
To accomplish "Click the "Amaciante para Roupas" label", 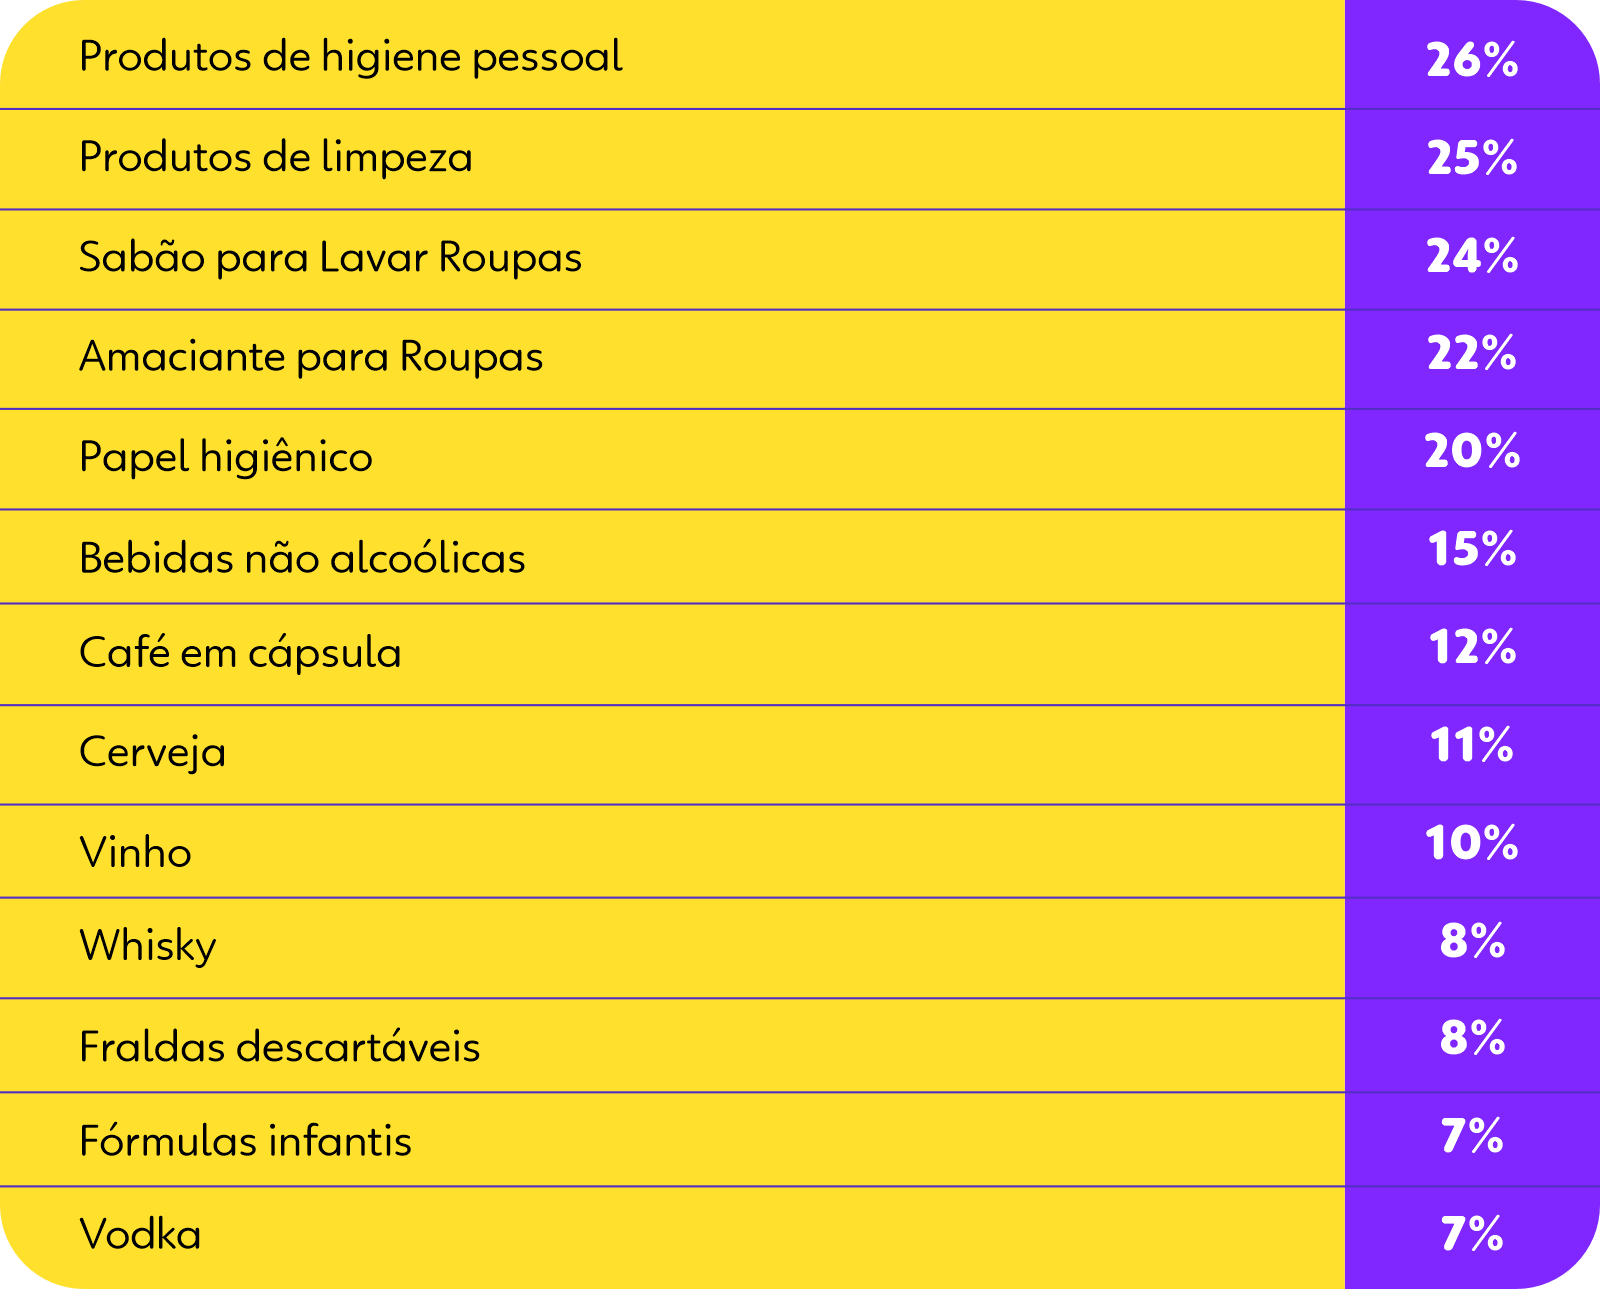I will click(x=311, y=357).
